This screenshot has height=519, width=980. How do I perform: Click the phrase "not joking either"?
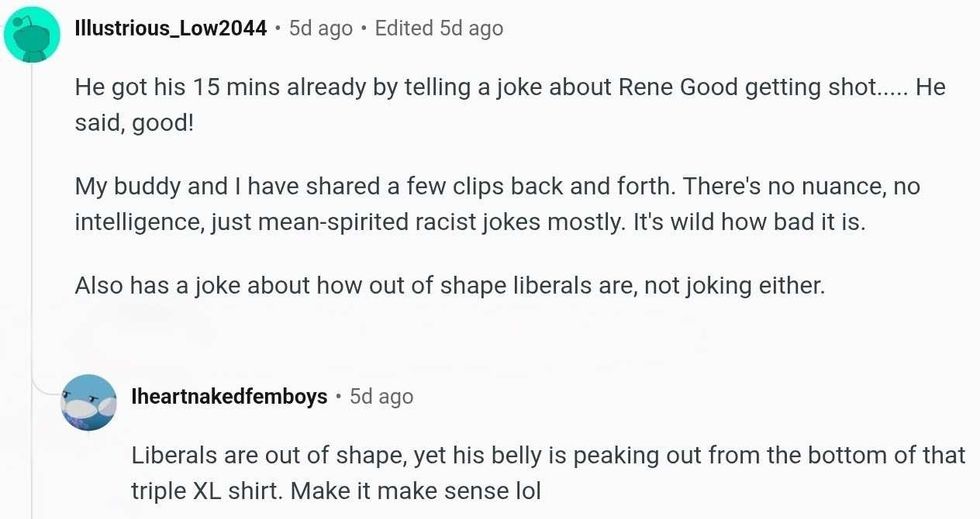(734, 286)
